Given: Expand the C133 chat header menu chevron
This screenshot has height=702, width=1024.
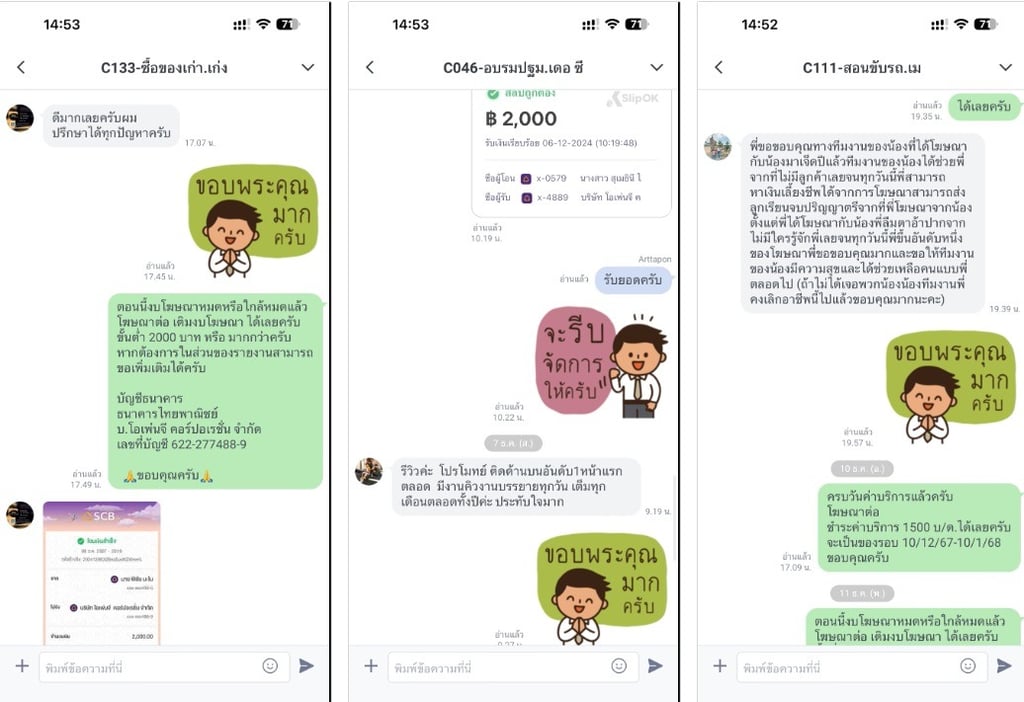Looking at the screenshot, I should tap(308, 67).
